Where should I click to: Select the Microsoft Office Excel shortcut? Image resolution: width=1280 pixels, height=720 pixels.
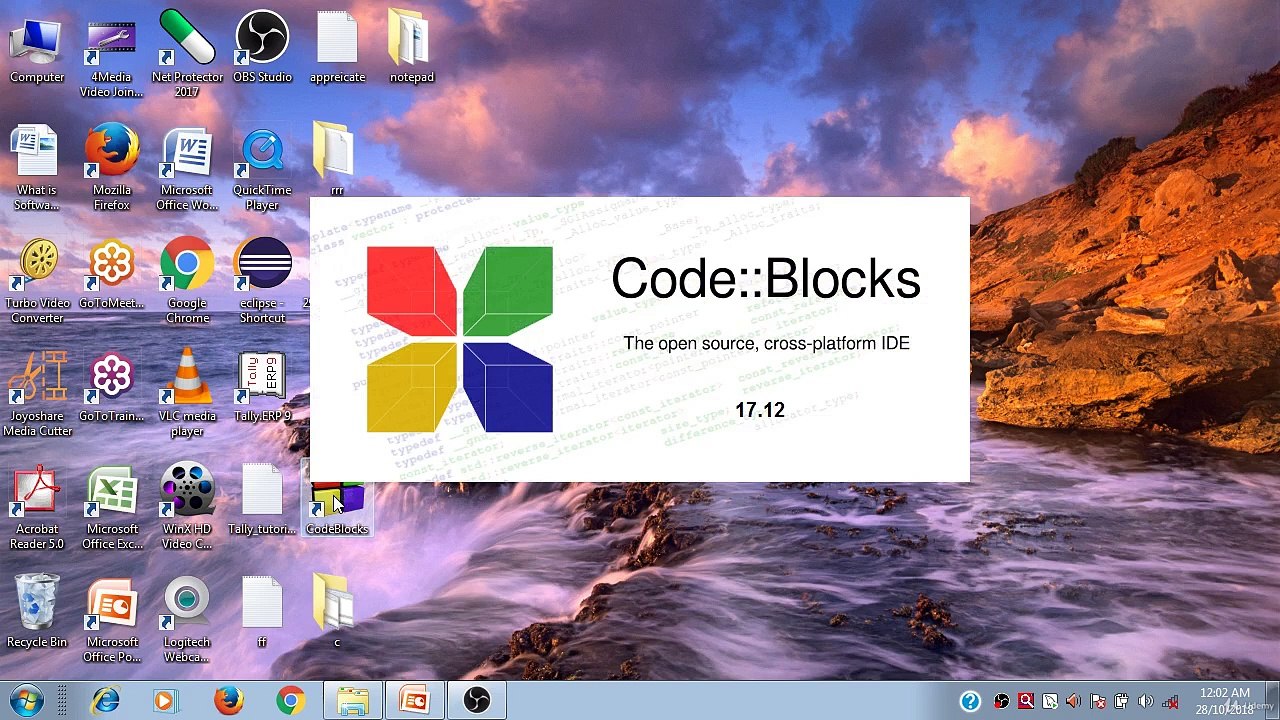pyautogui.click(x=112, y=507)
